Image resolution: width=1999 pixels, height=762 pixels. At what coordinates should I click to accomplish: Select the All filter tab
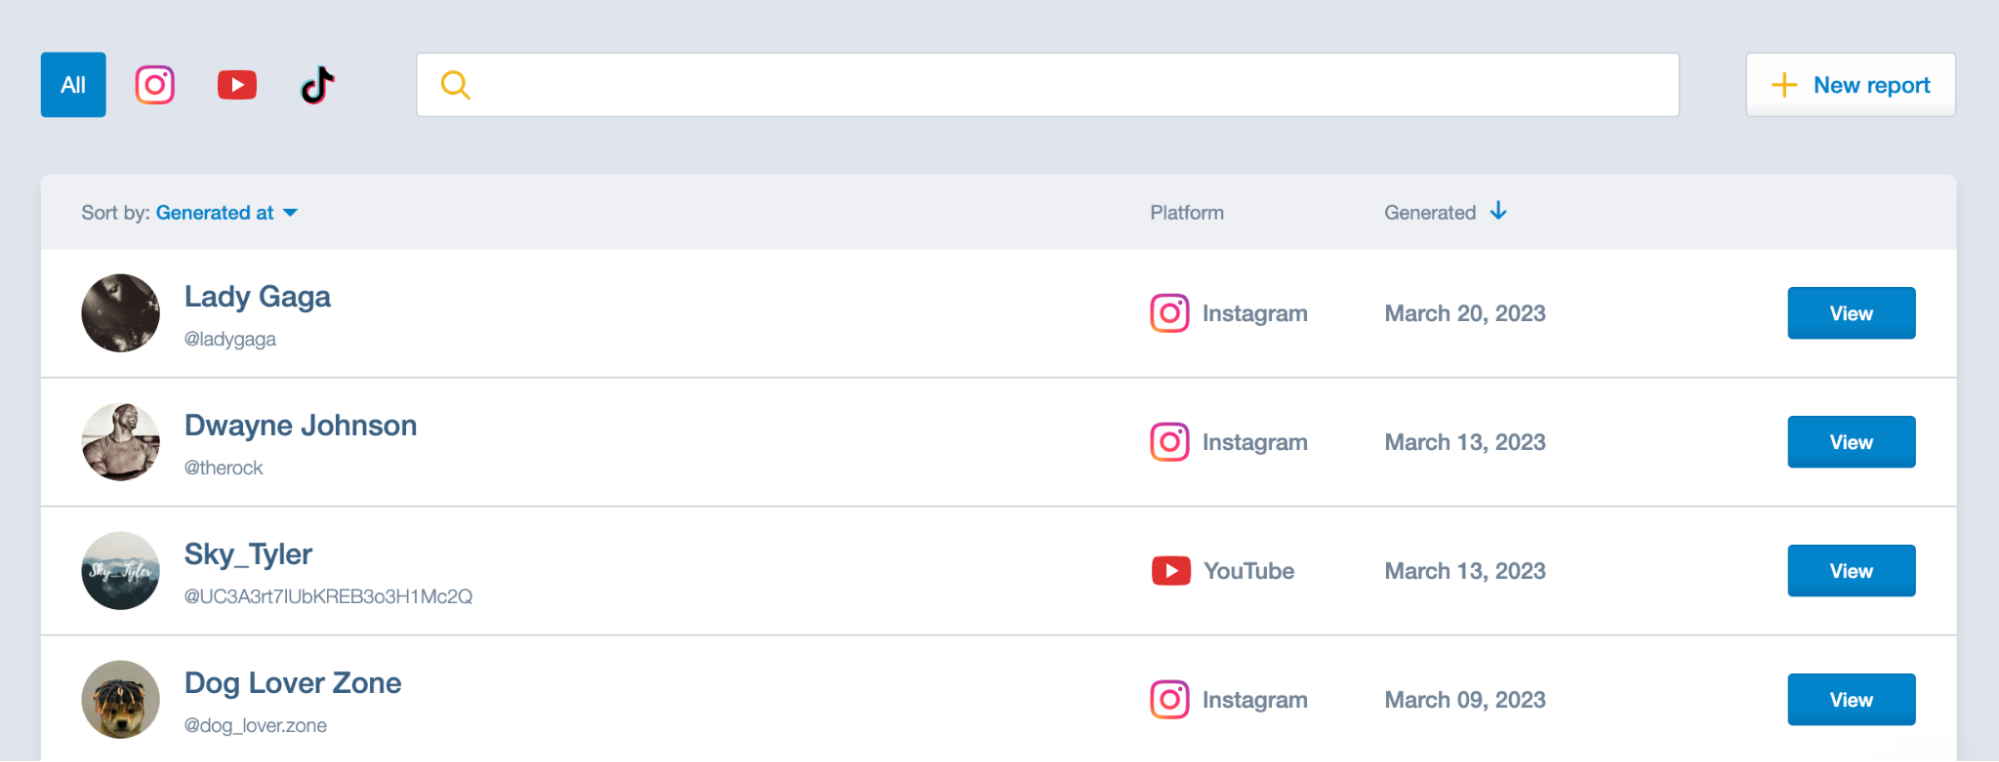click(x=73, y=85)
